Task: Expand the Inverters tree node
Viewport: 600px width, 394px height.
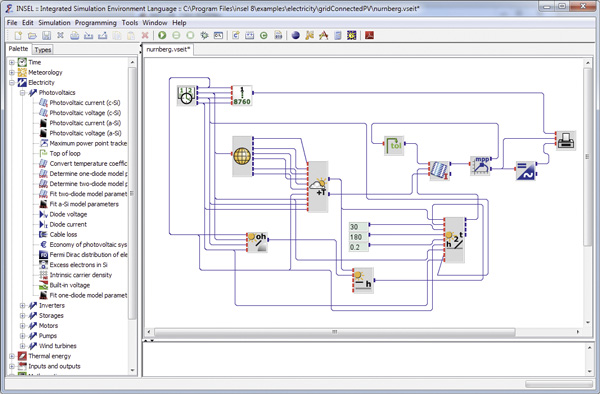Action: tap(23, 305)
